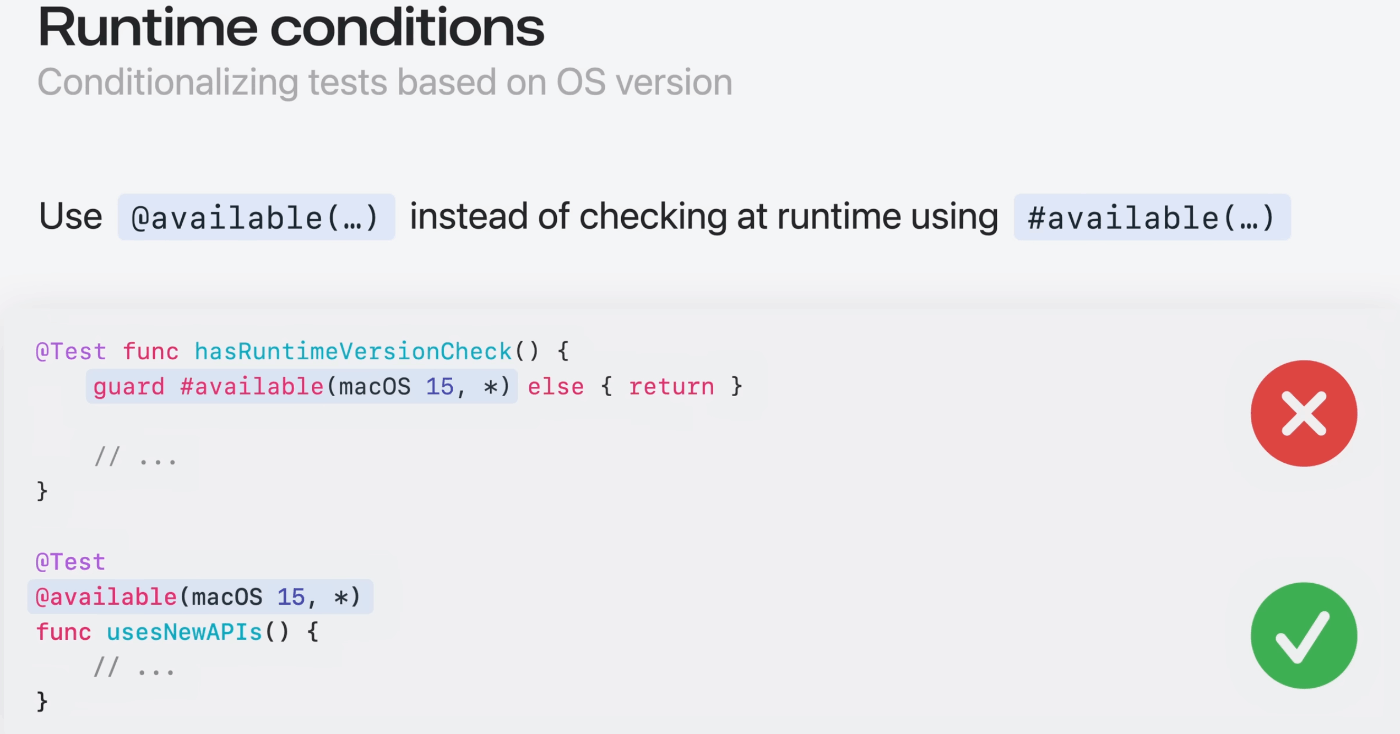Click the first @Test attribute before func

pos(71,352)
